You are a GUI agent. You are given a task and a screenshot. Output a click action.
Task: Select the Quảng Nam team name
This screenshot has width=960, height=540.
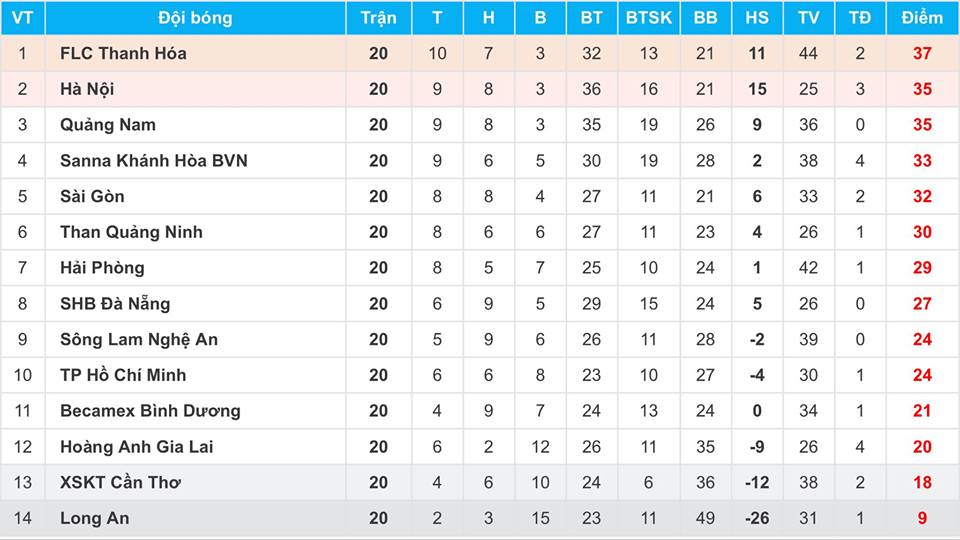point(108,125)
